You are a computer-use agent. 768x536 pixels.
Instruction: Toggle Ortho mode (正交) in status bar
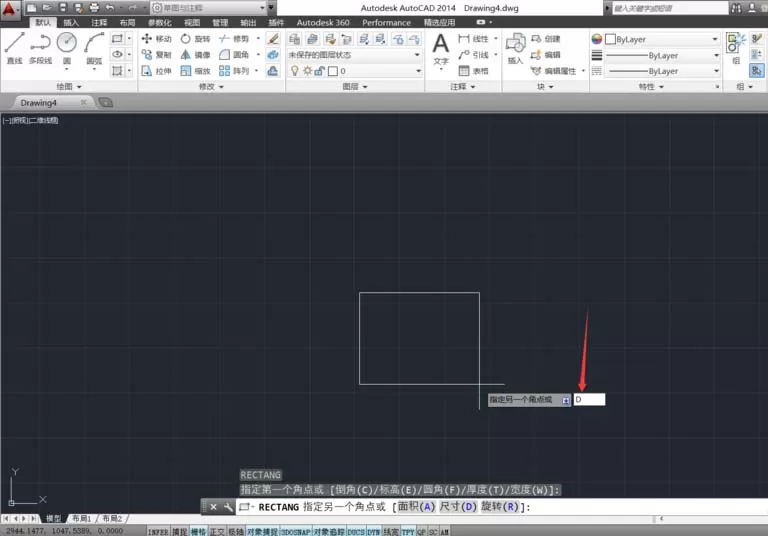pos(217,532)
